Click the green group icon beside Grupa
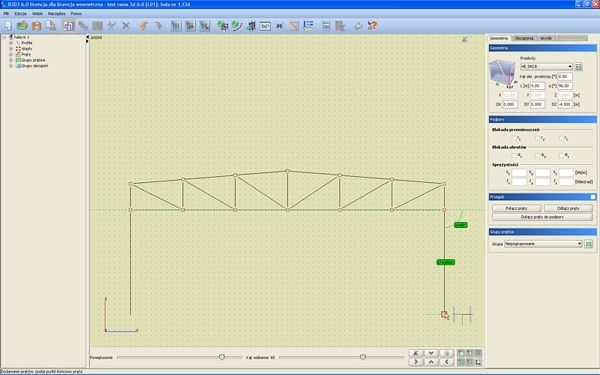 point(589,244)
